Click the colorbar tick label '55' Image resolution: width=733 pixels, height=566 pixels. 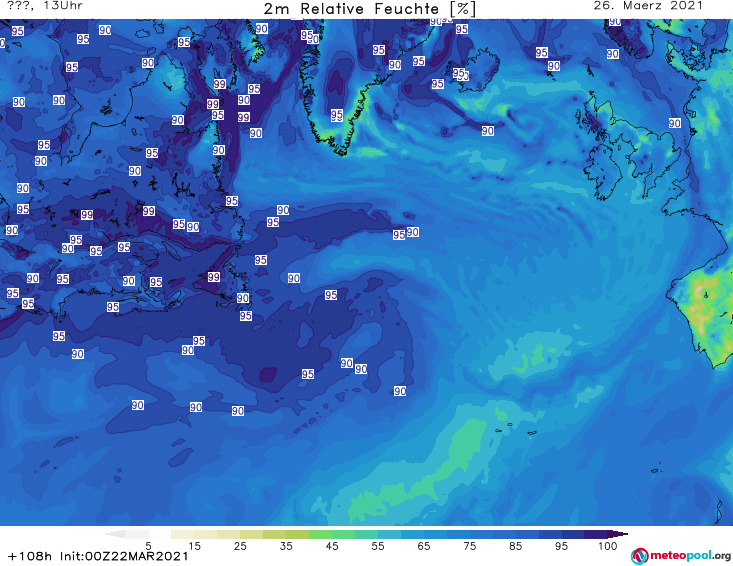click(378, 545)
